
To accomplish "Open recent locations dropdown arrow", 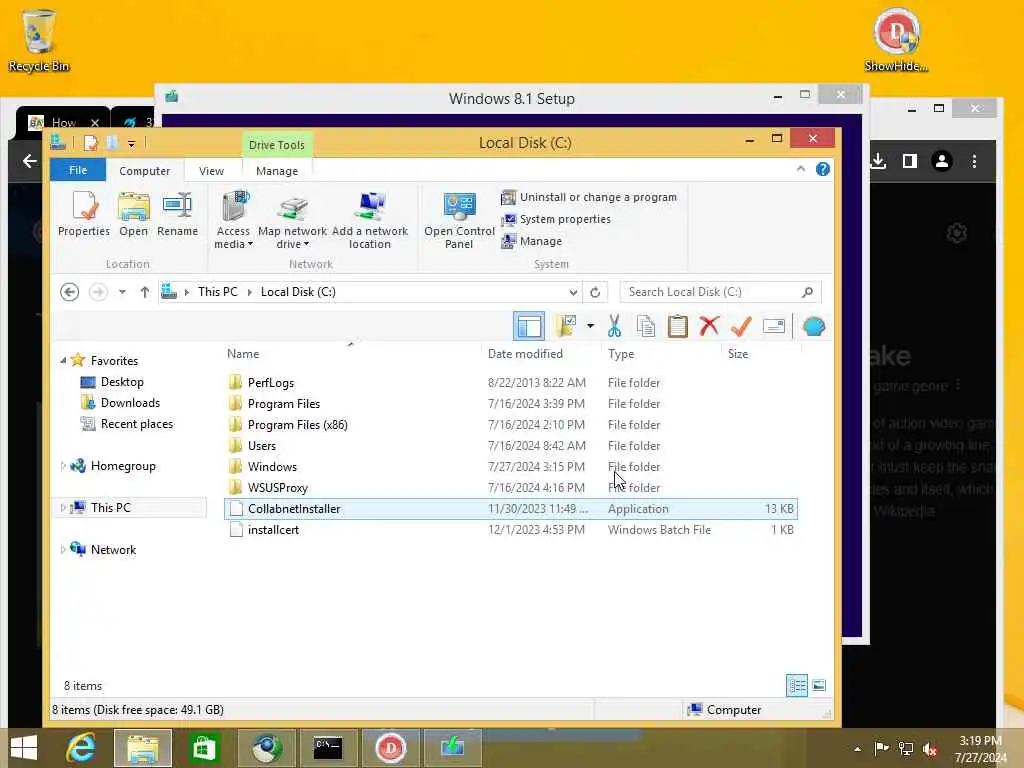I will pyautogui.click(x=122, y=292).
